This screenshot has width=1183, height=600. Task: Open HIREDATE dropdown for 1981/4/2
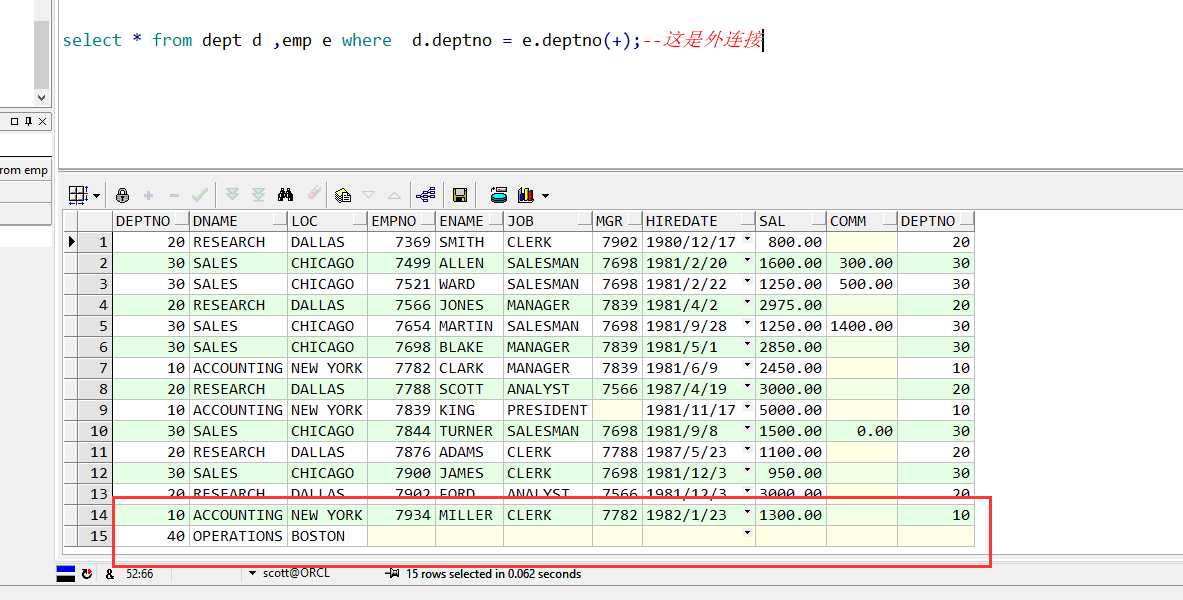pos(747,302)
